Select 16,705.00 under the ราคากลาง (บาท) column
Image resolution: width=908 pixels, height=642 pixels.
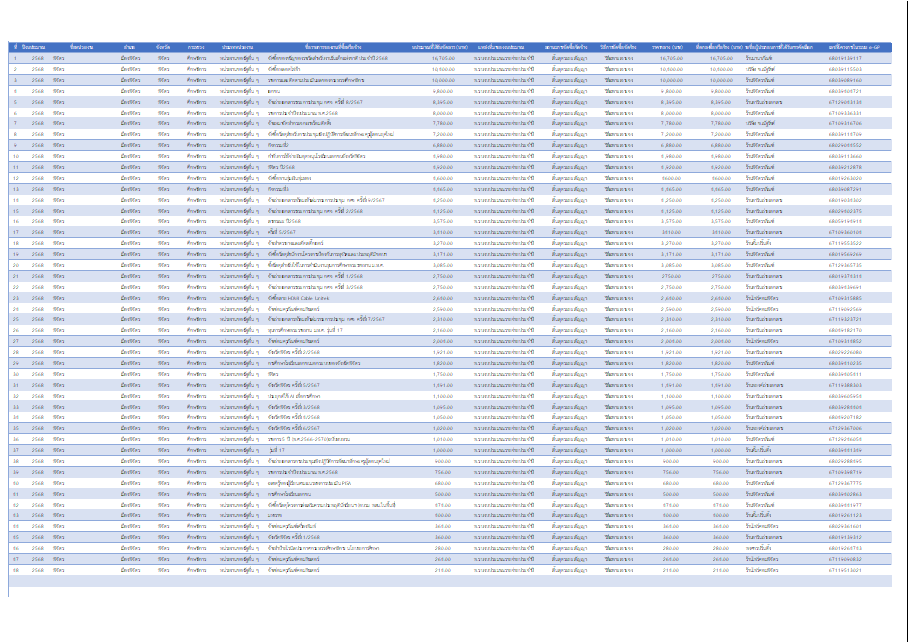671,58
